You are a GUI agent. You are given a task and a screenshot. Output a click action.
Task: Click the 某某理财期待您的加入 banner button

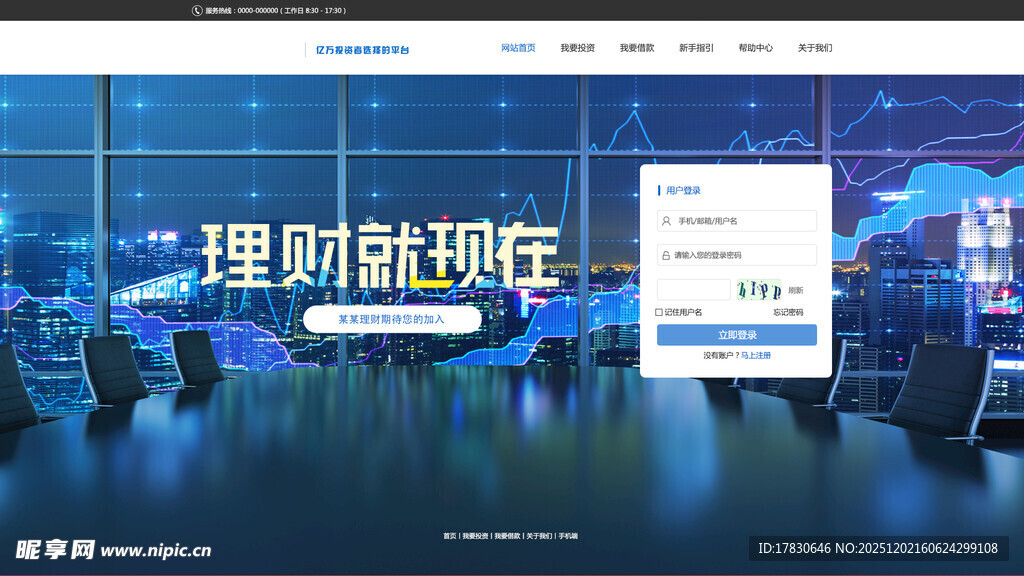(391, 319)
